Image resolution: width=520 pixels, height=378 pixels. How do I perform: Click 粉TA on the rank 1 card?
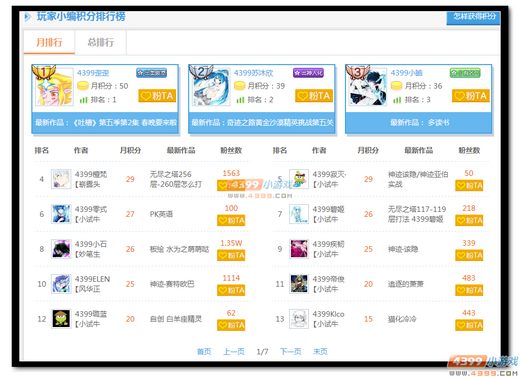click(x=157, y=96)
